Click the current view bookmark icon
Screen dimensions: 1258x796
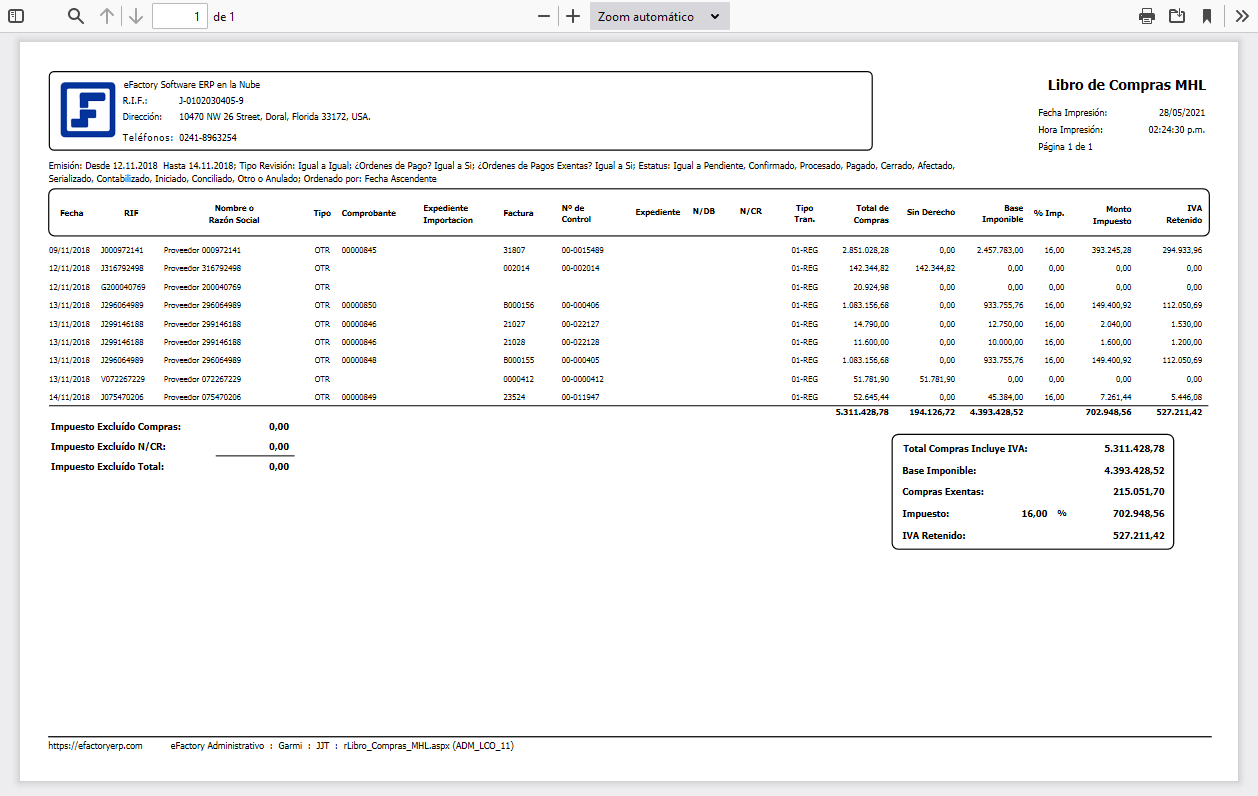point(1207,16)
